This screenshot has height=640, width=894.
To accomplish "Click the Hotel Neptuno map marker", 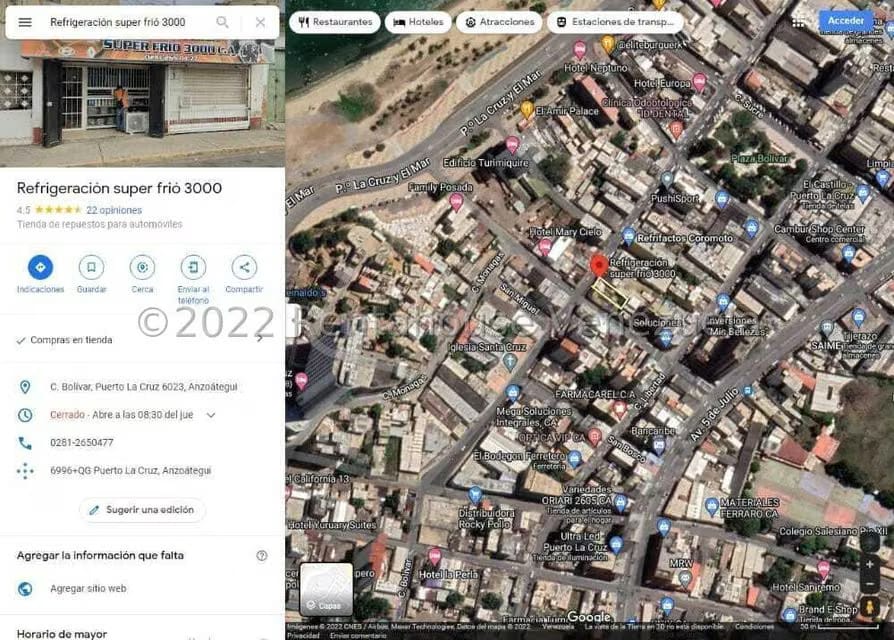I will coord(580,50).
